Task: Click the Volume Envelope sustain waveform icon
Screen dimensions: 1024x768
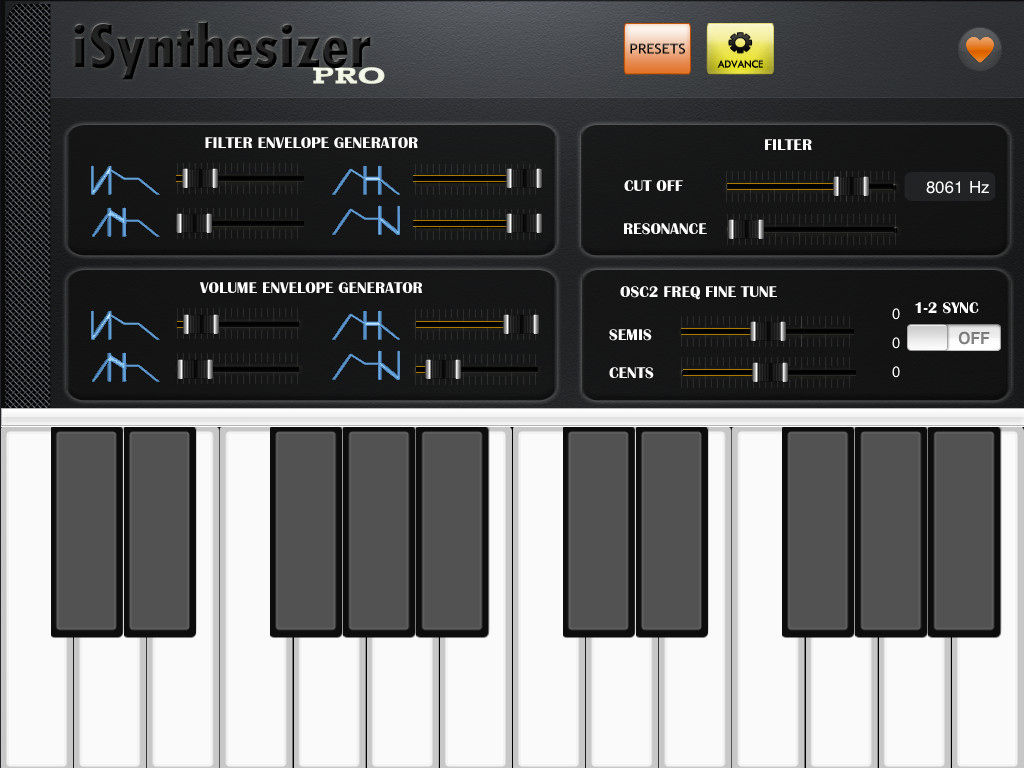Action: pyautogui.click(x=366, y=325)
